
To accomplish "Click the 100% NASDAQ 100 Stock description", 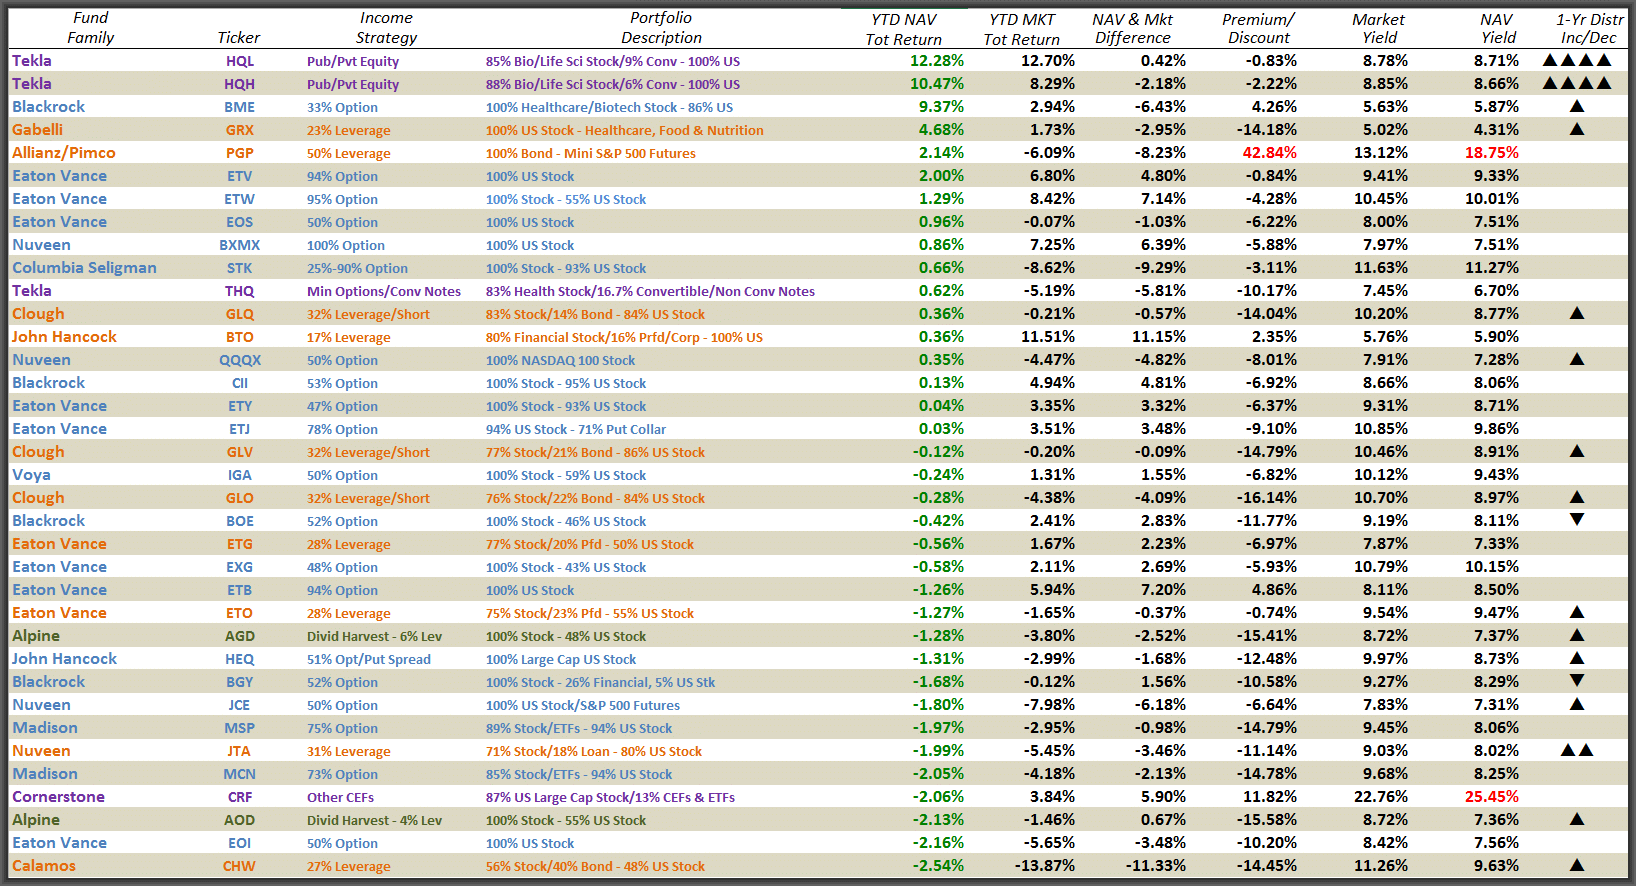I will (560, 360).
